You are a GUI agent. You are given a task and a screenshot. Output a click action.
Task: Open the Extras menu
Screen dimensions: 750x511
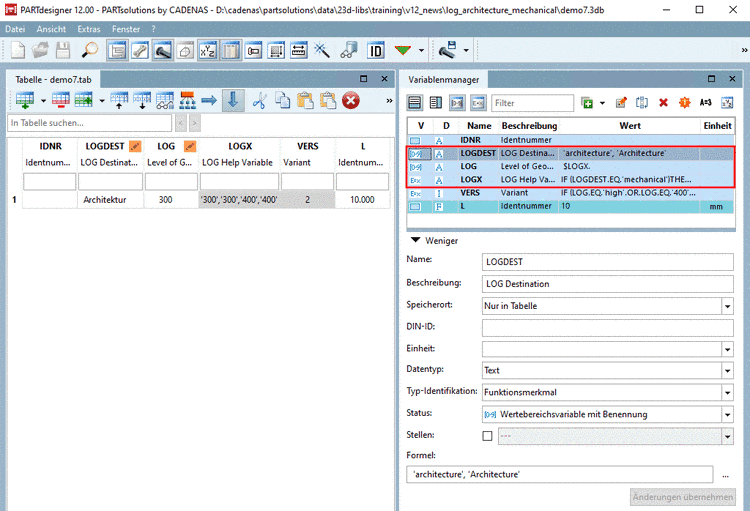point(89,29)
